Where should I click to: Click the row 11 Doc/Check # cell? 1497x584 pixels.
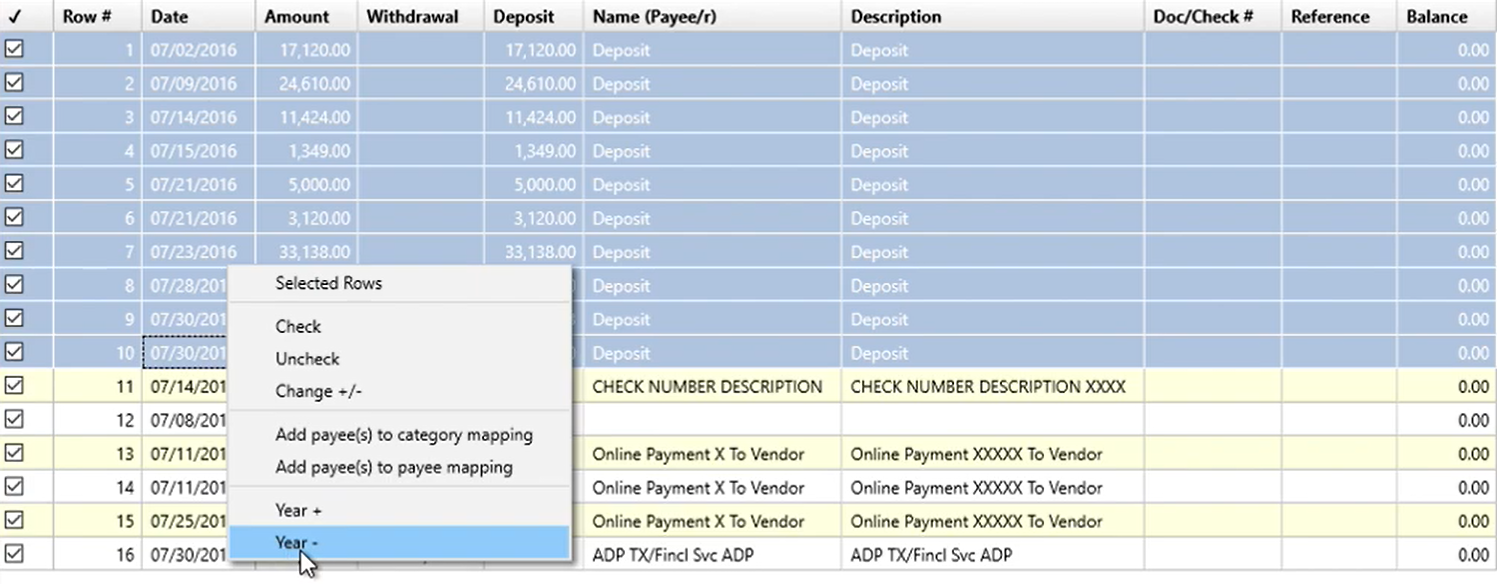[x=1213, y=386]
